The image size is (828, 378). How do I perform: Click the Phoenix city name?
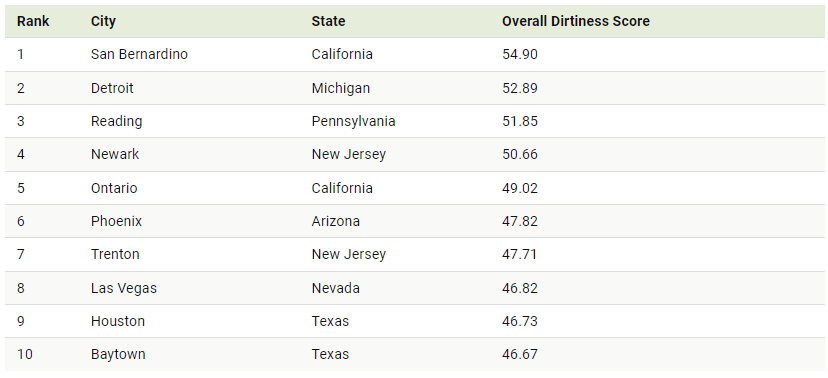click(116, 221)
